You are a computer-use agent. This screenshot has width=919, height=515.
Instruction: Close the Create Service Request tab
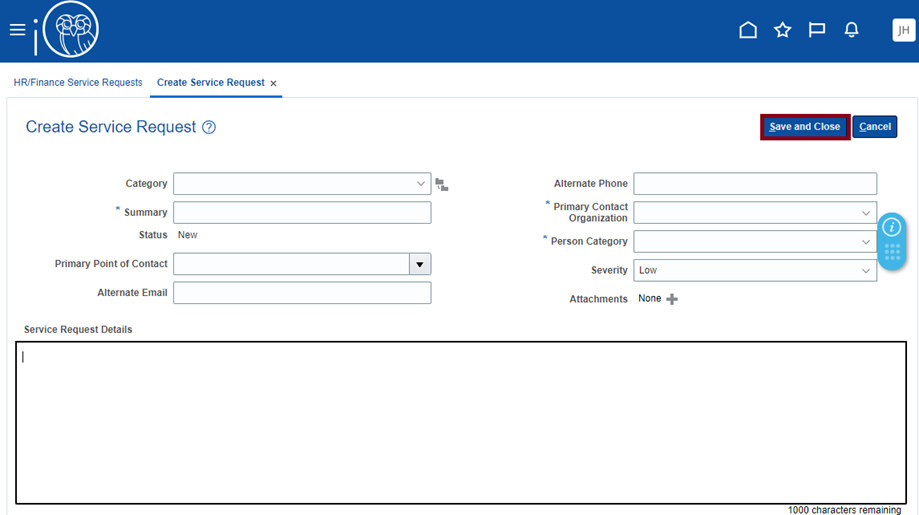[x=274, y=83]
